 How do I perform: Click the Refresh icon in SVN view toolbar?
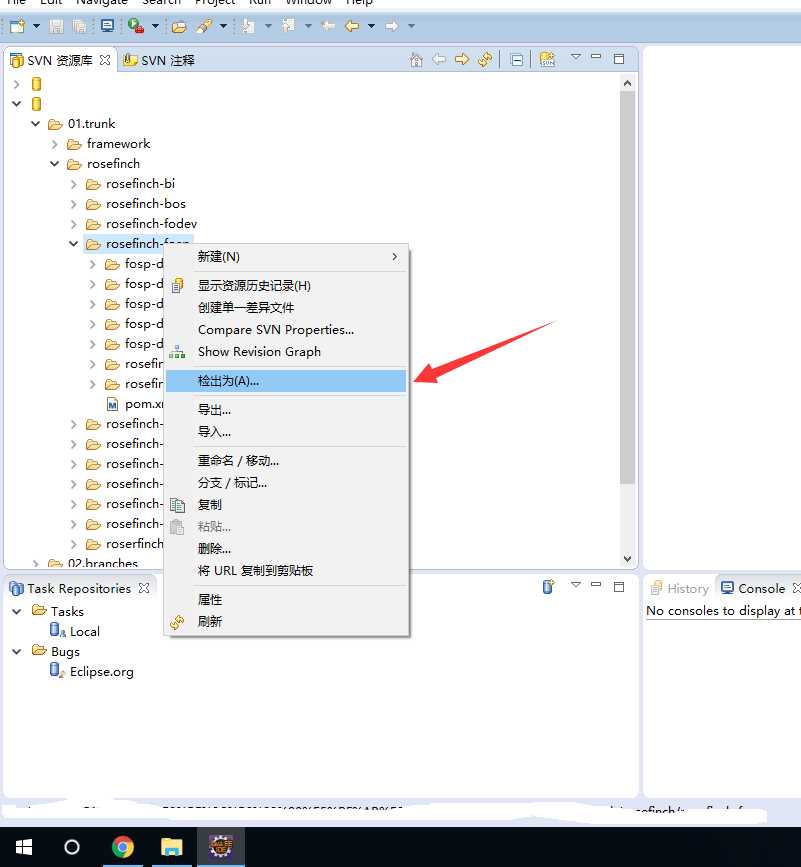[485, 59]
